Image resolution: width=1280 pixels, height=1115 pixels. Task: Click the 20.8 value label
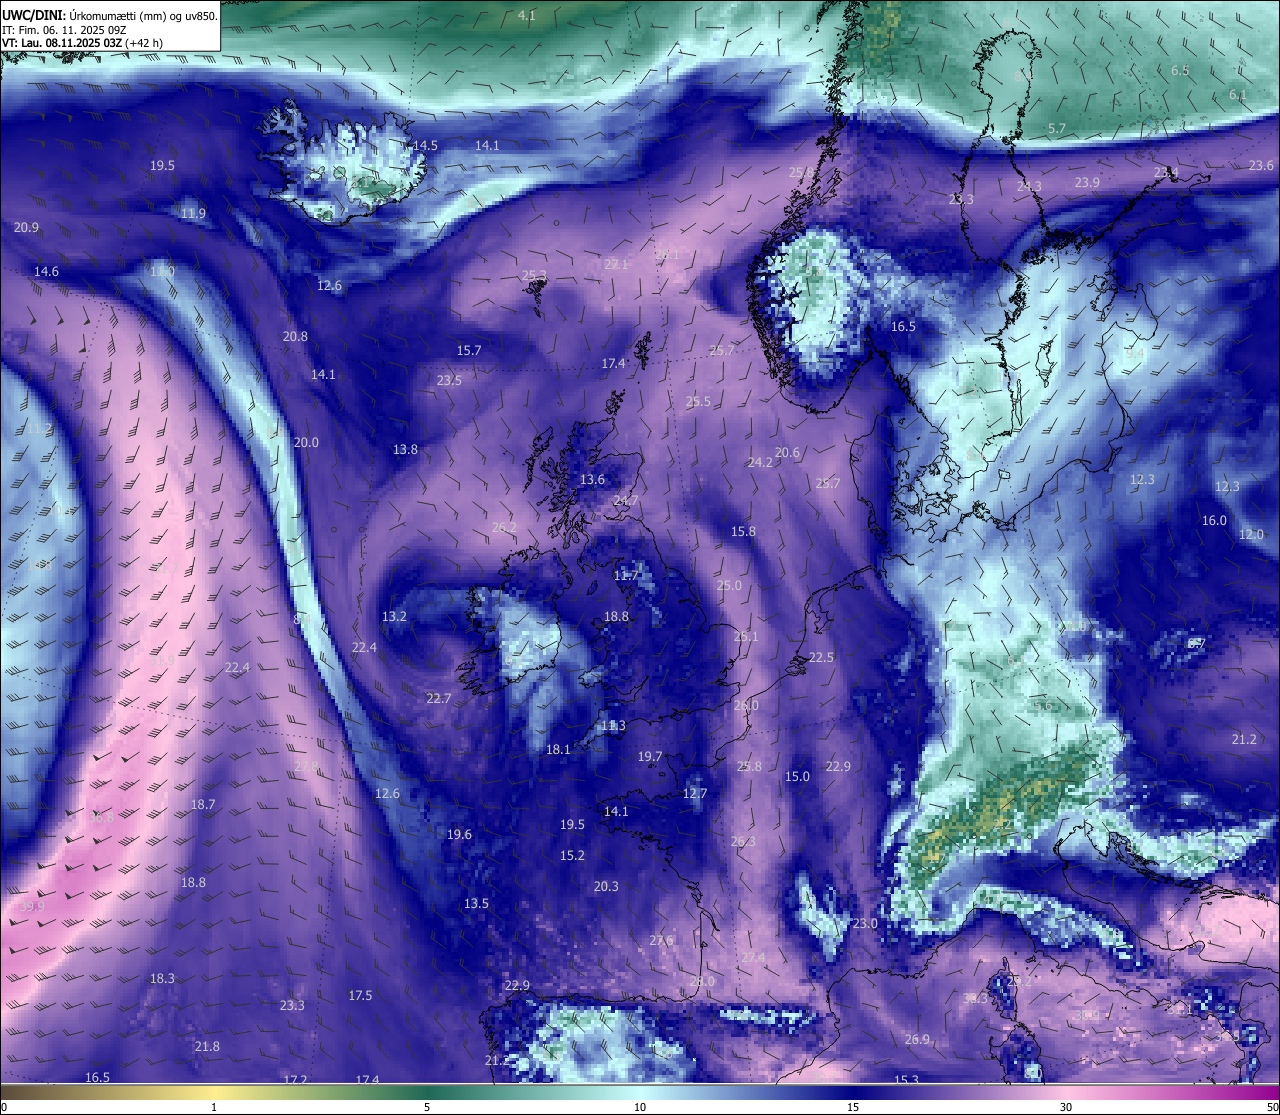295,337
